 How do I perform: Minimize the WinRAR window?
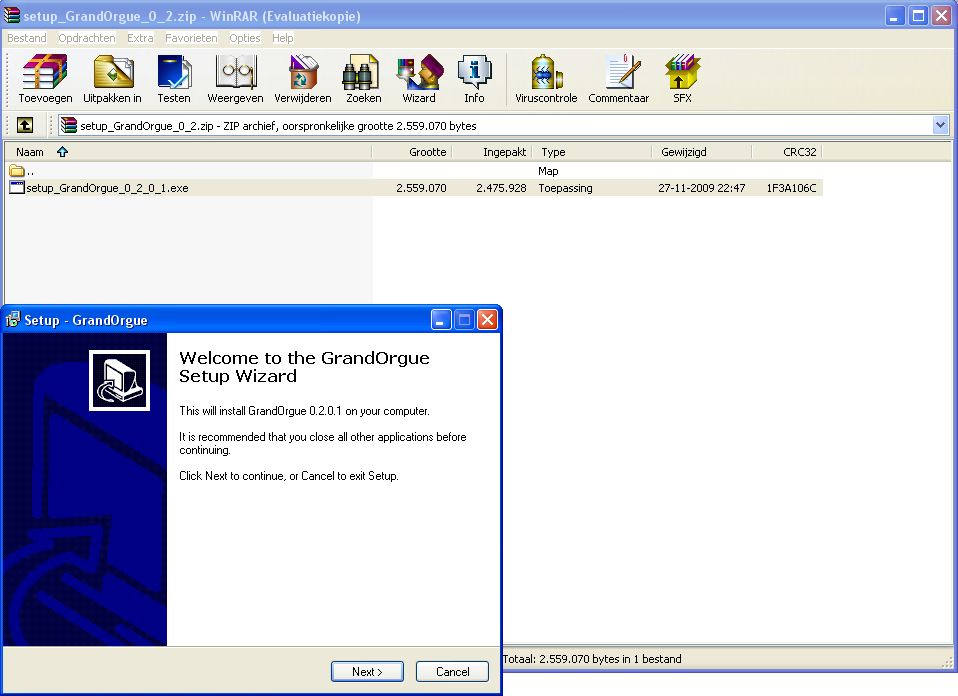(894, 15)
